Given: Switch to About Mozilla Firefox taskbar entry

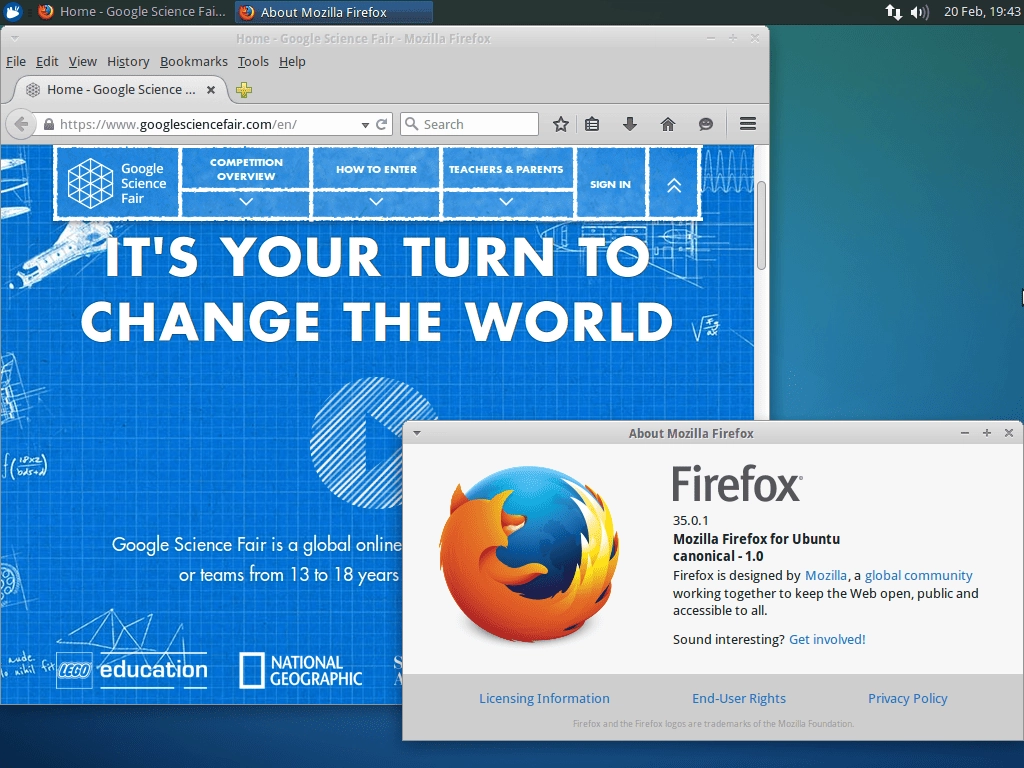Looking at the screenshot, I should (x=334, y=12).
